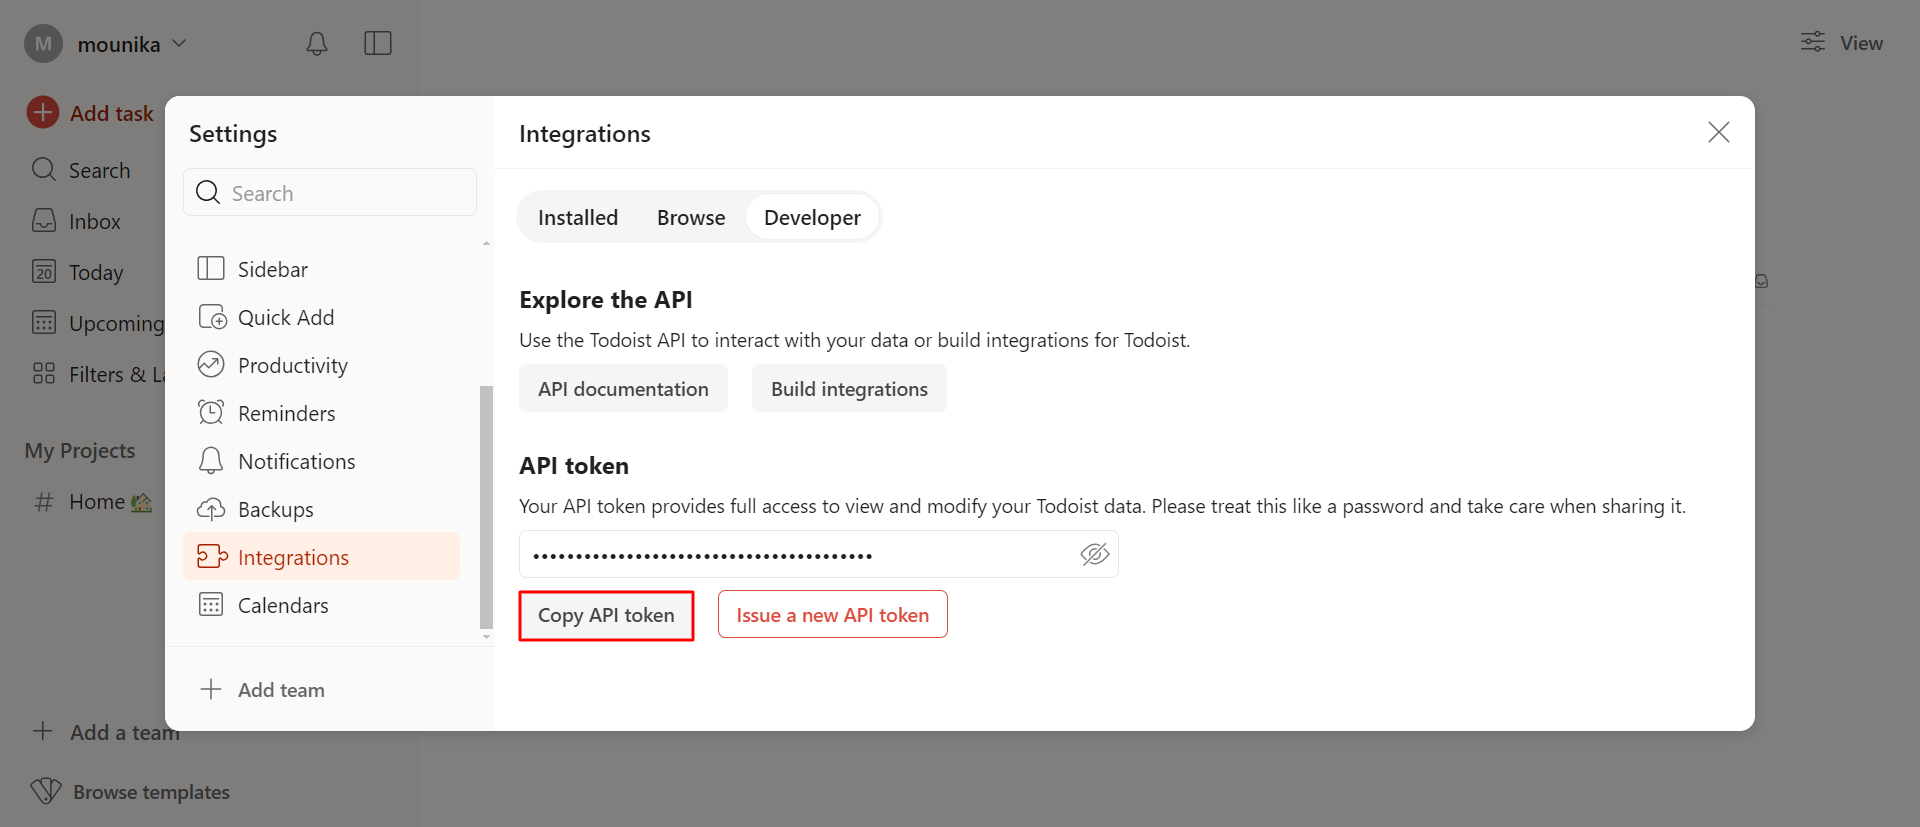Viewport: 1920px width, 827px height.
Task: Switch to the Installed tab
Action: pyautogui.click(x=578, y=218)
